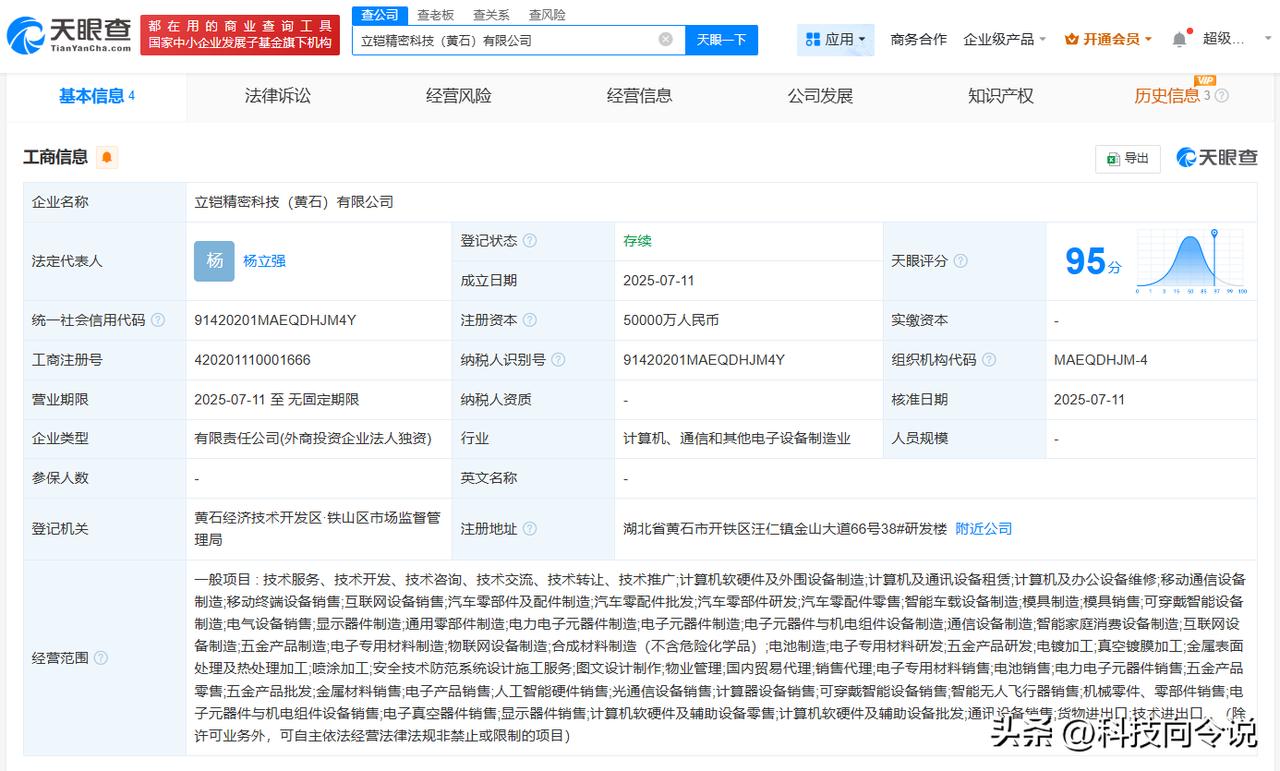Click help icon beside 统一社会信用代码
1280x771 pixels.
point(158,321)
